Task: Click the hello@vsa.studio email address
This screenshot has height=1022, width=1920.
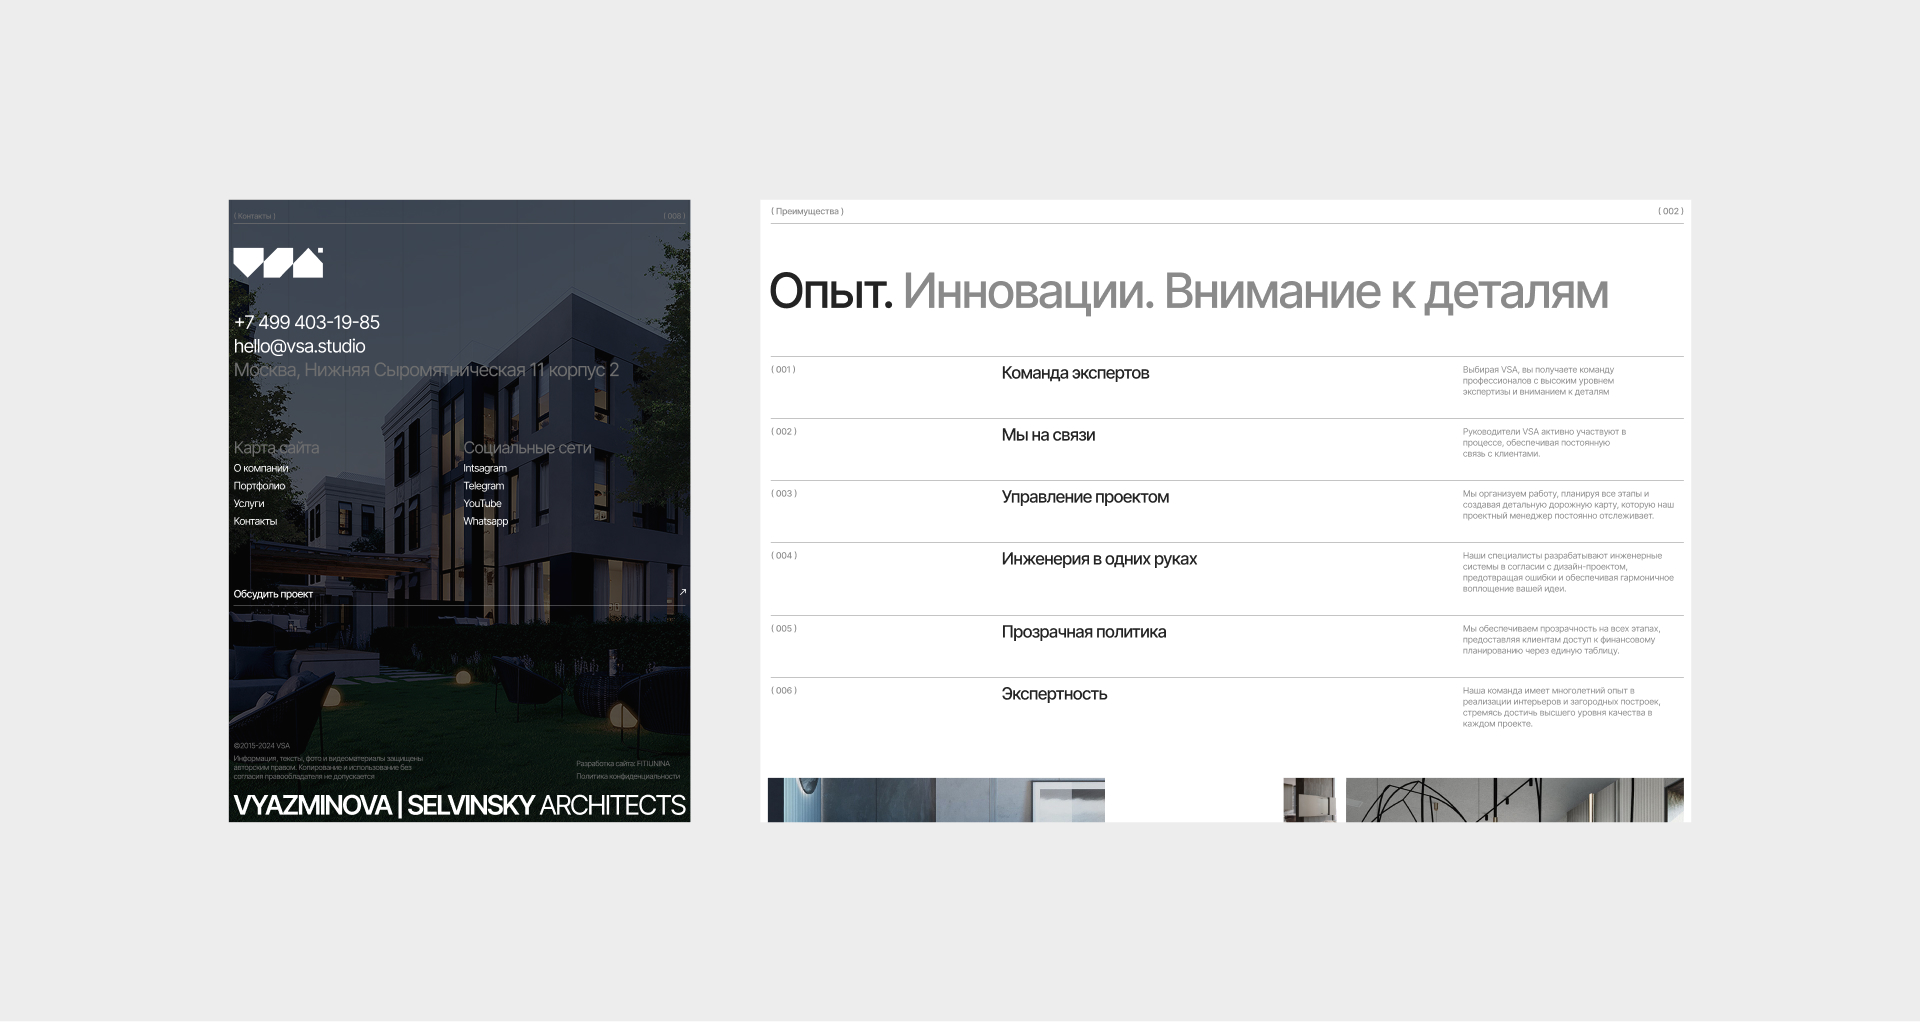Action: pos(300,345)
